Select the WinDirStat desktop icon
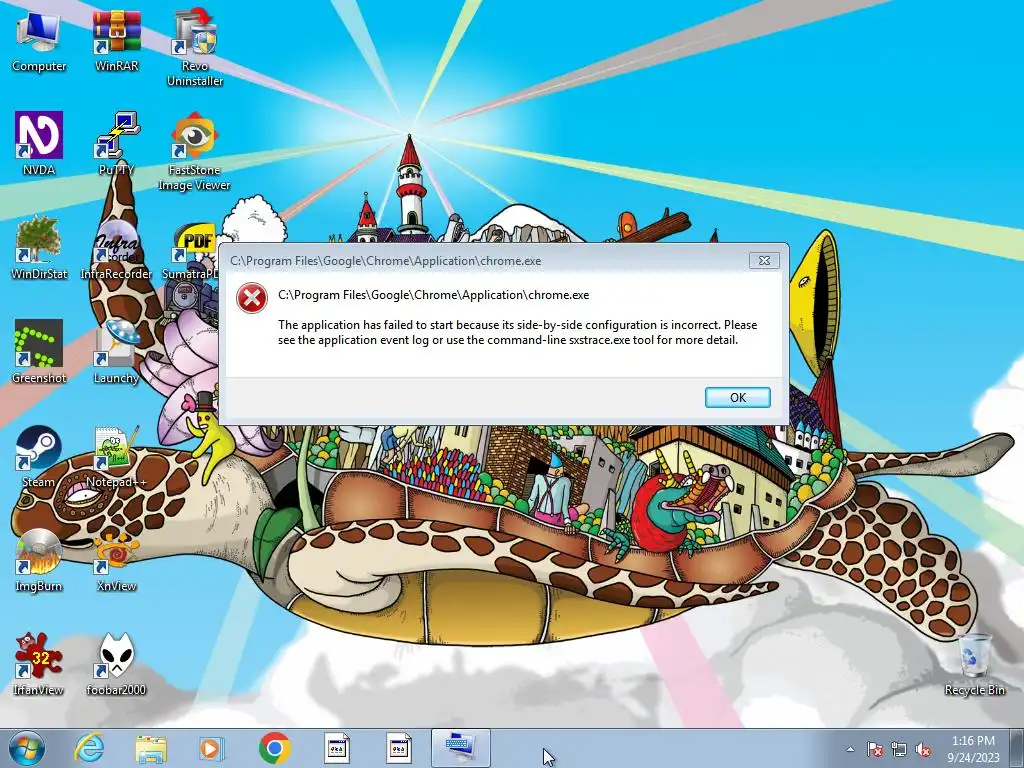This screenshot has width=1024, height=768. pyautogui.click(x=39, y=248)
